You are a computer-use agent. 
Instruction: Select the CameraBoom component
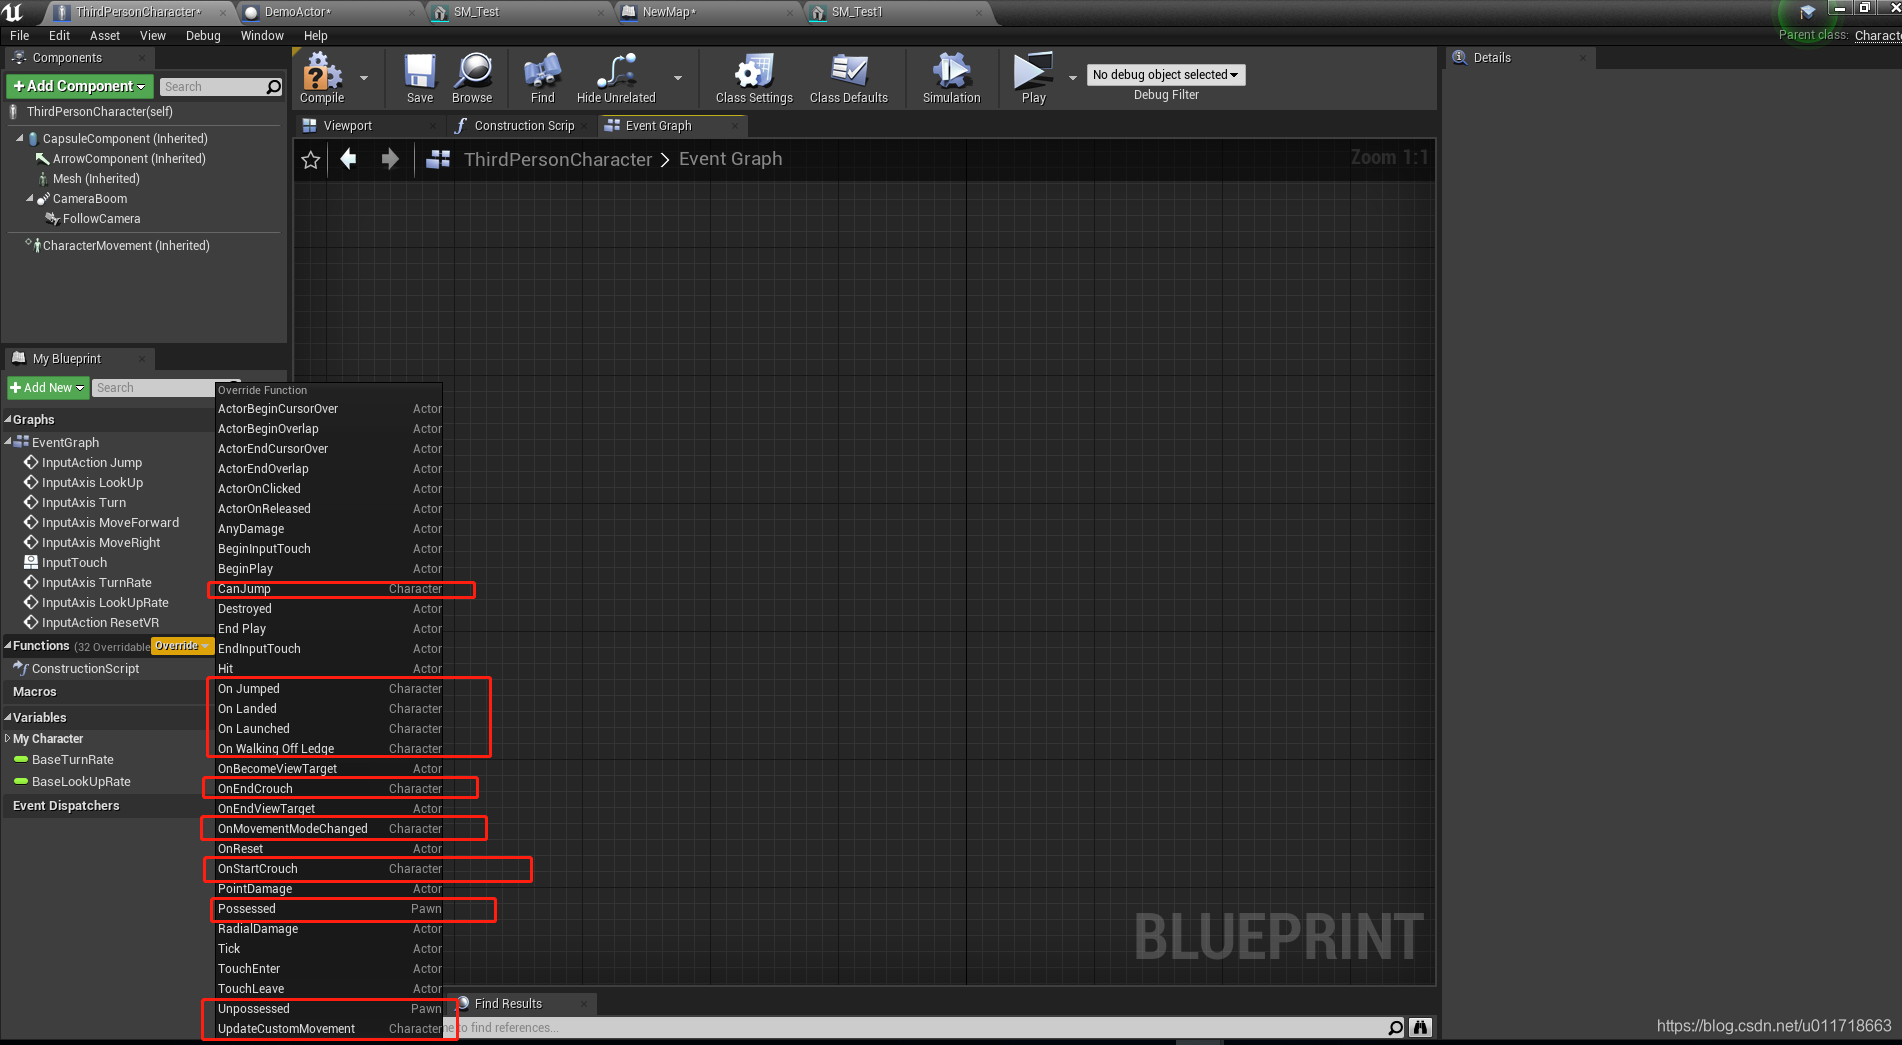(x=90, y=199)
